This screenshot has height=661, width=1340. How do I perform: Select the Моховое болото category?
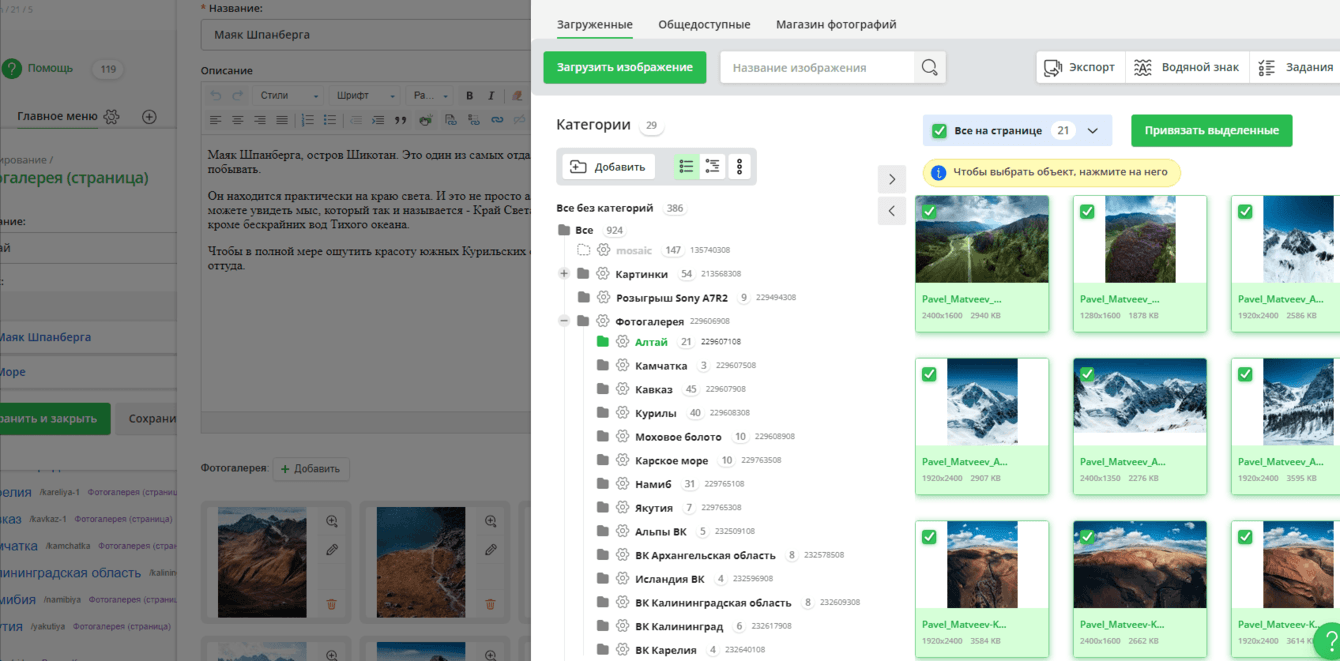tap(678, 437)
